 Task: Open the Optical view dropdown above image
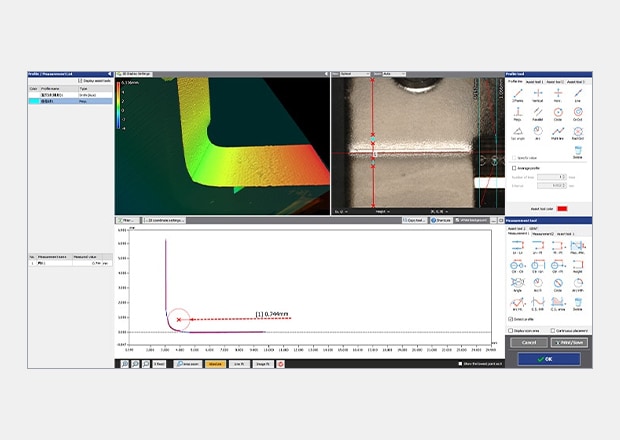coord(354,73)
